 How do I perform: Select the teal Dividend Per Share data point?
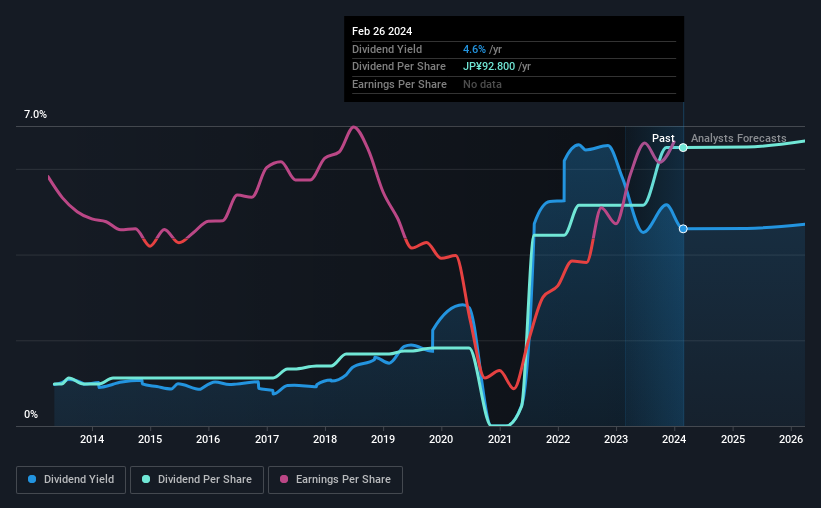(683, 148)
